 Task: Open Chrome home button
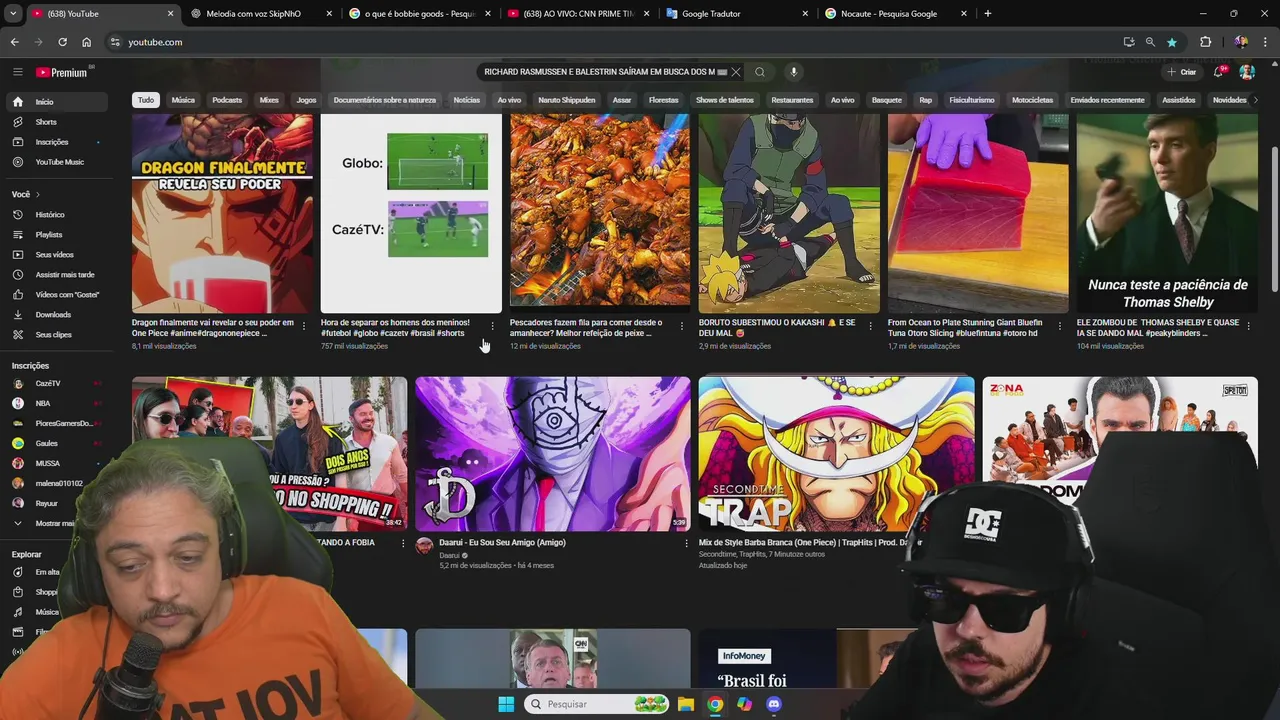coord(87,42)
